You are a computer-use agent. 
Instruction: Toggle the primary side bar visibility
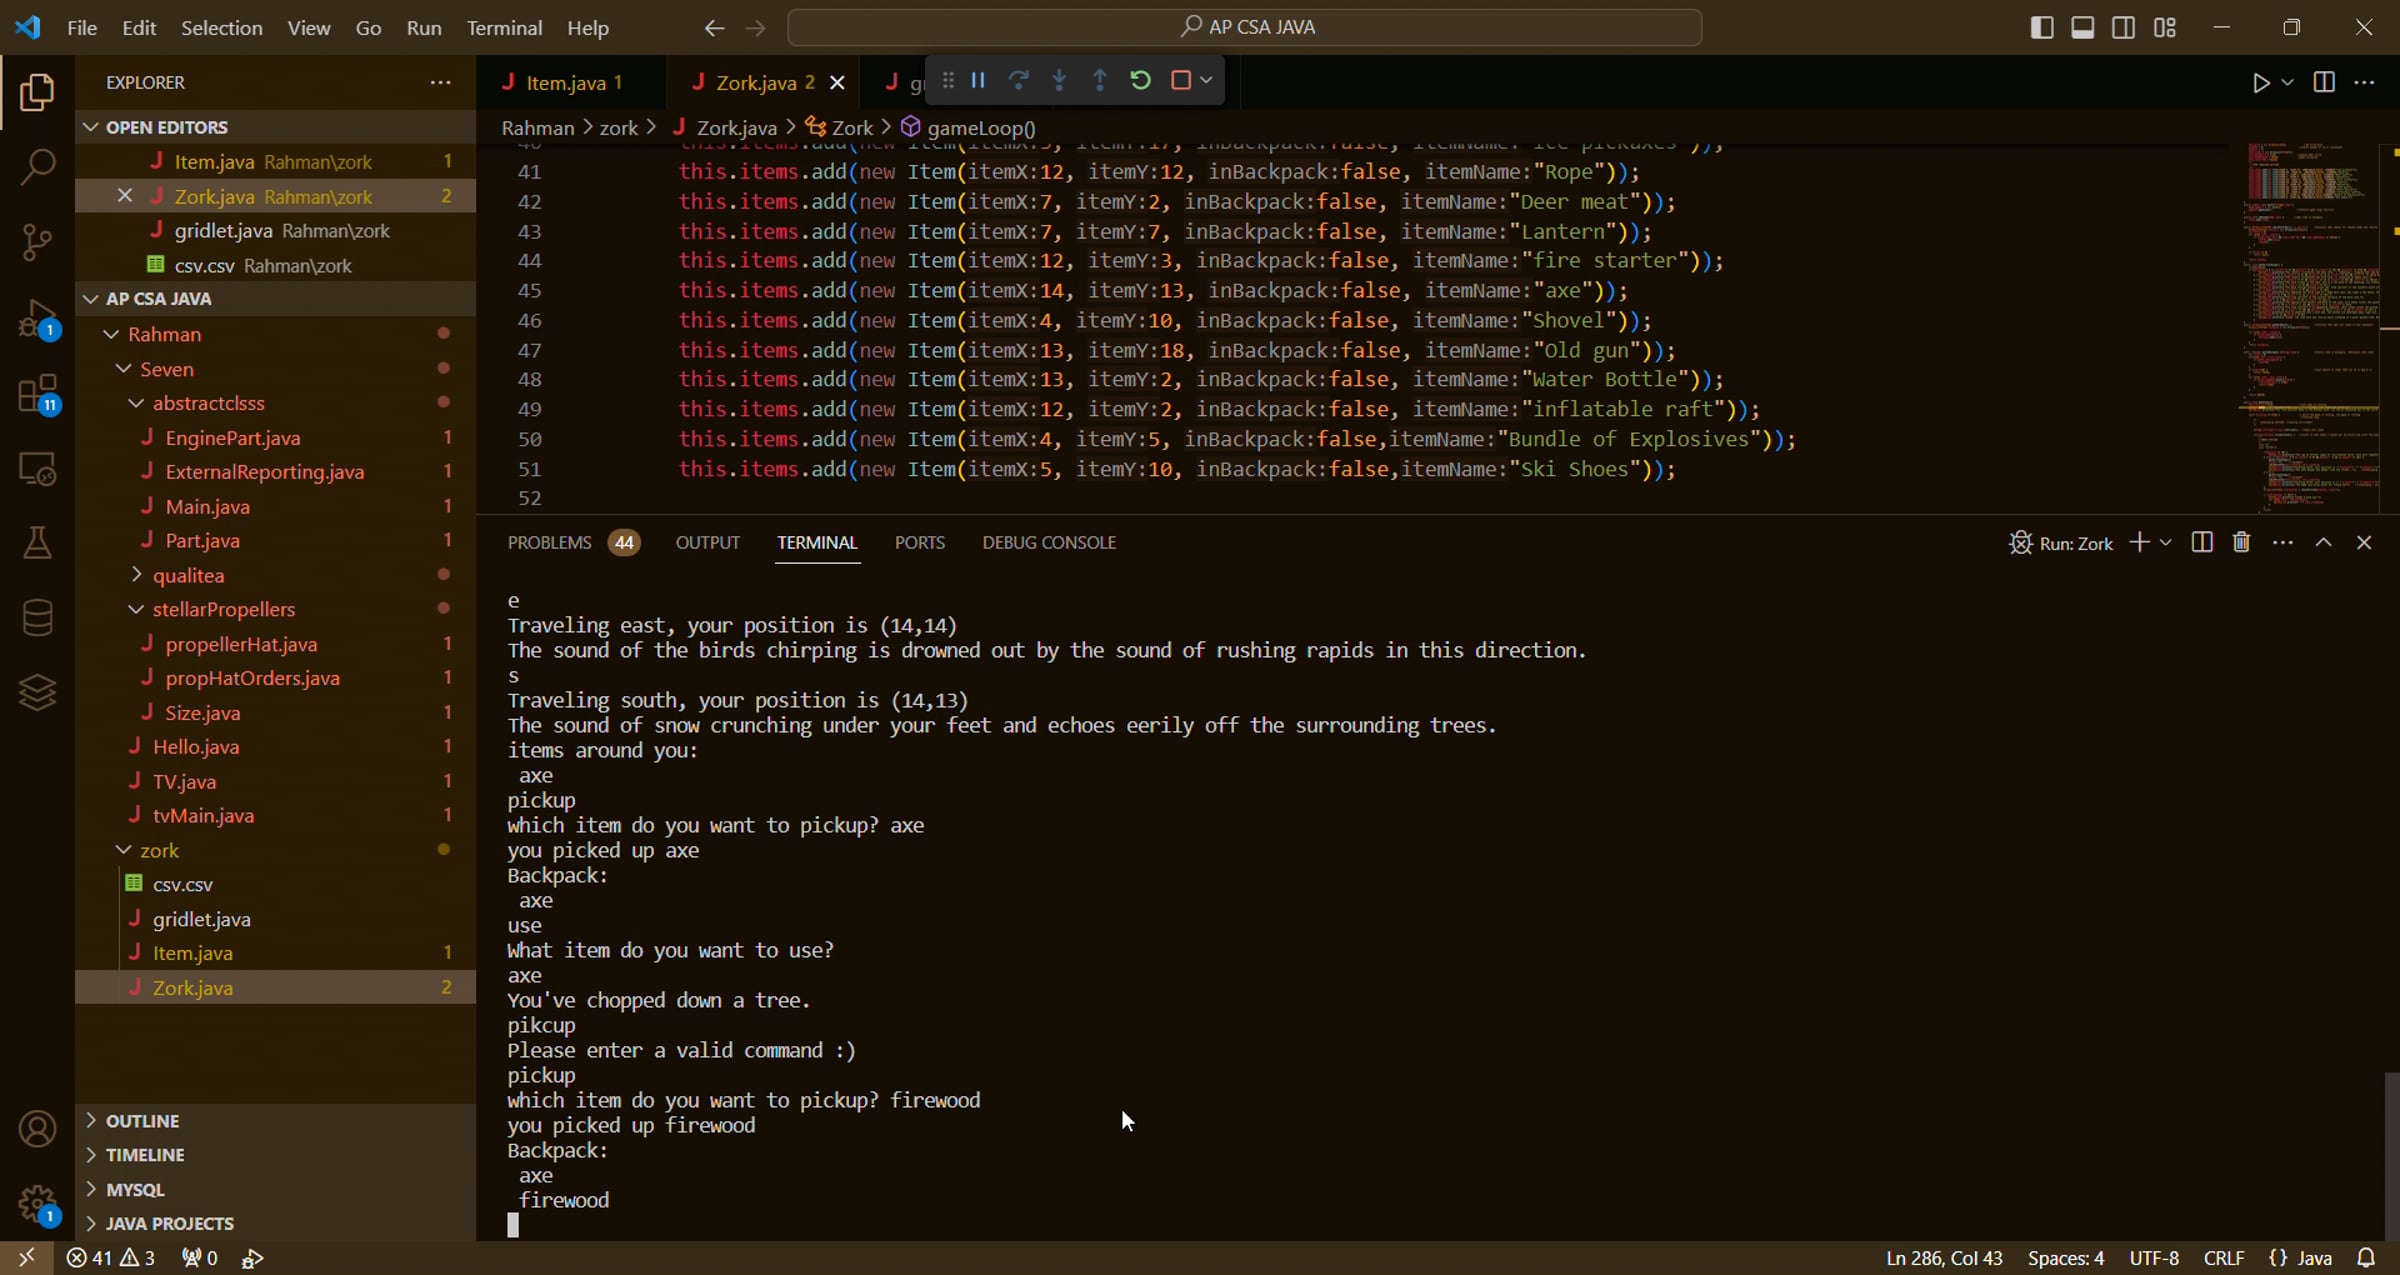[x=2042, y=28]
